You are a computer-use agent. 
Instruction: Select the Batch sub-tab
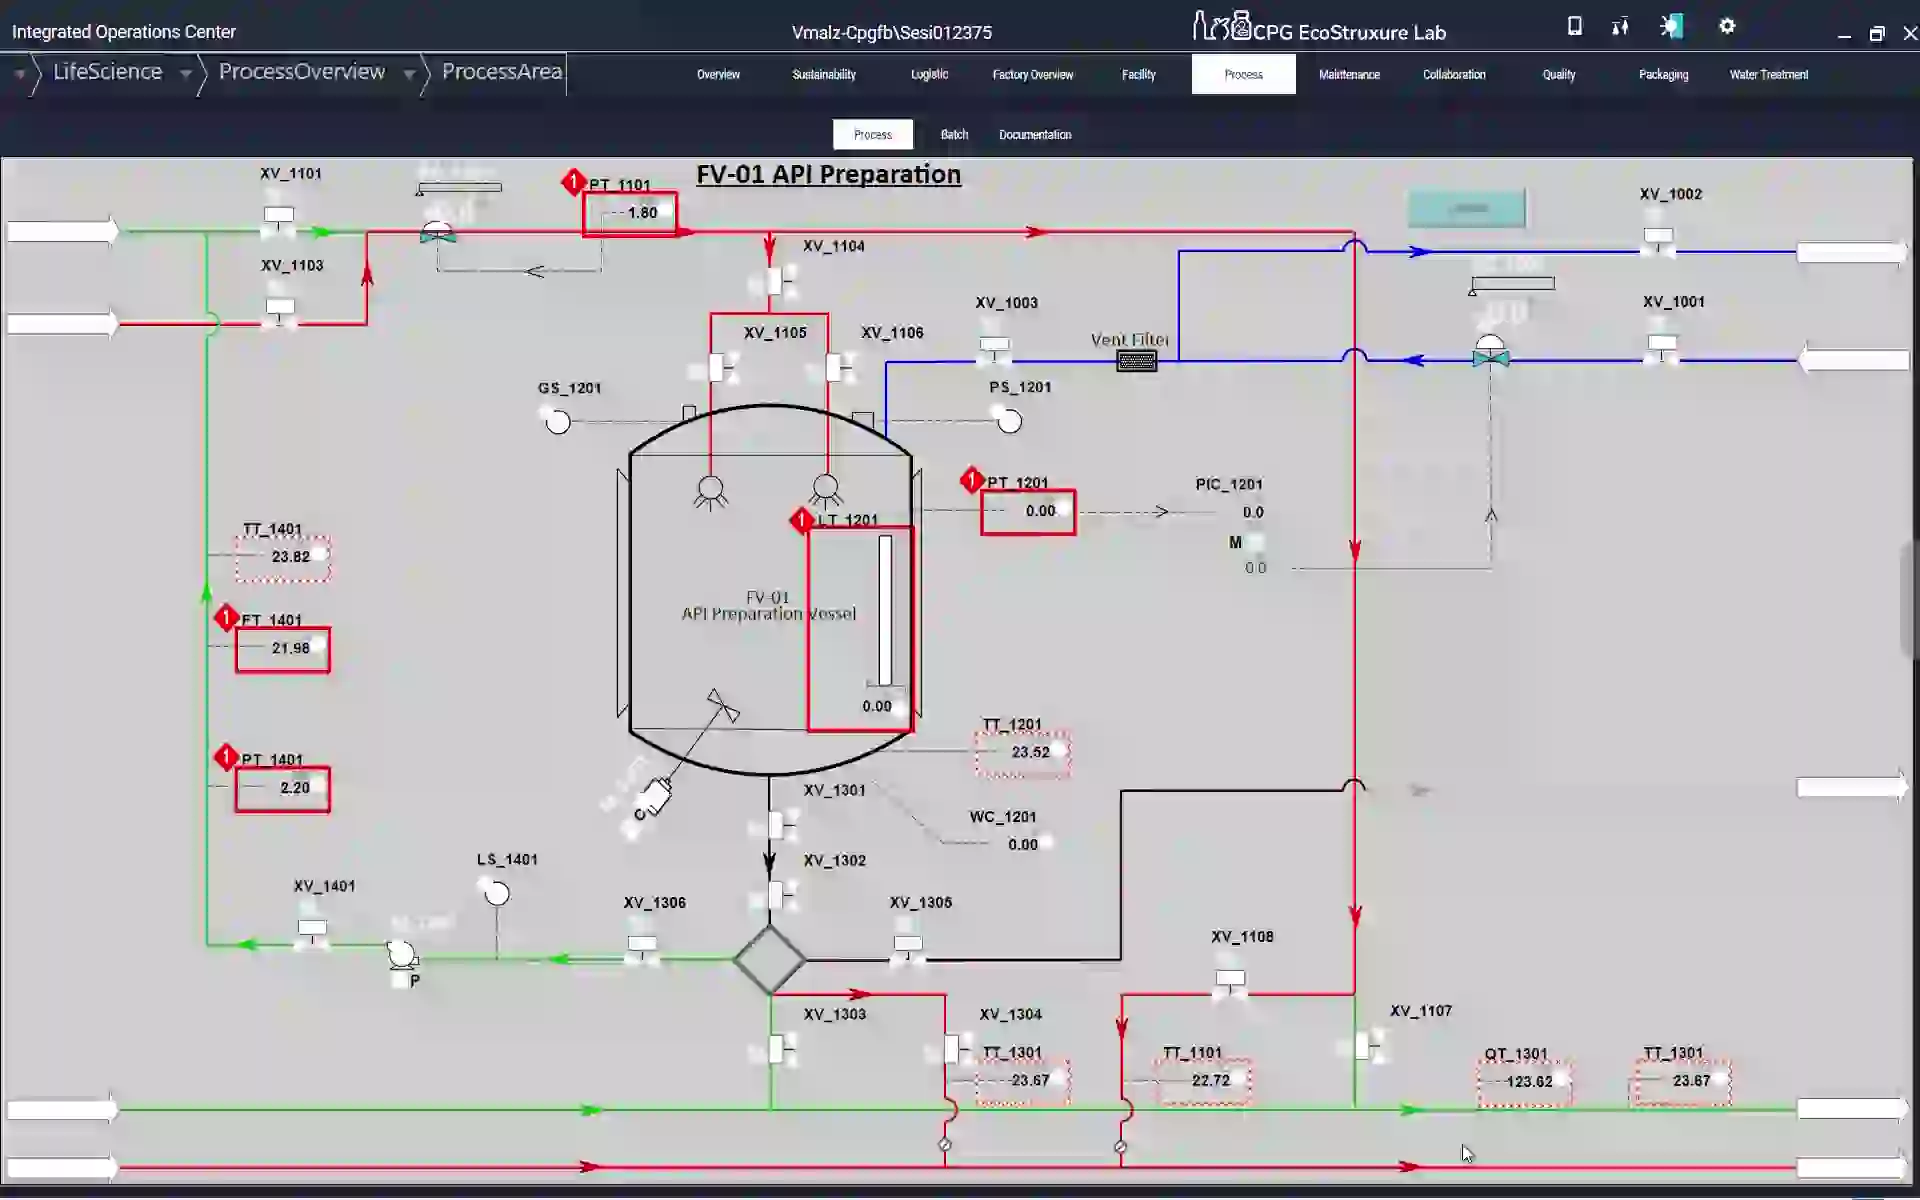pos(954,135)
